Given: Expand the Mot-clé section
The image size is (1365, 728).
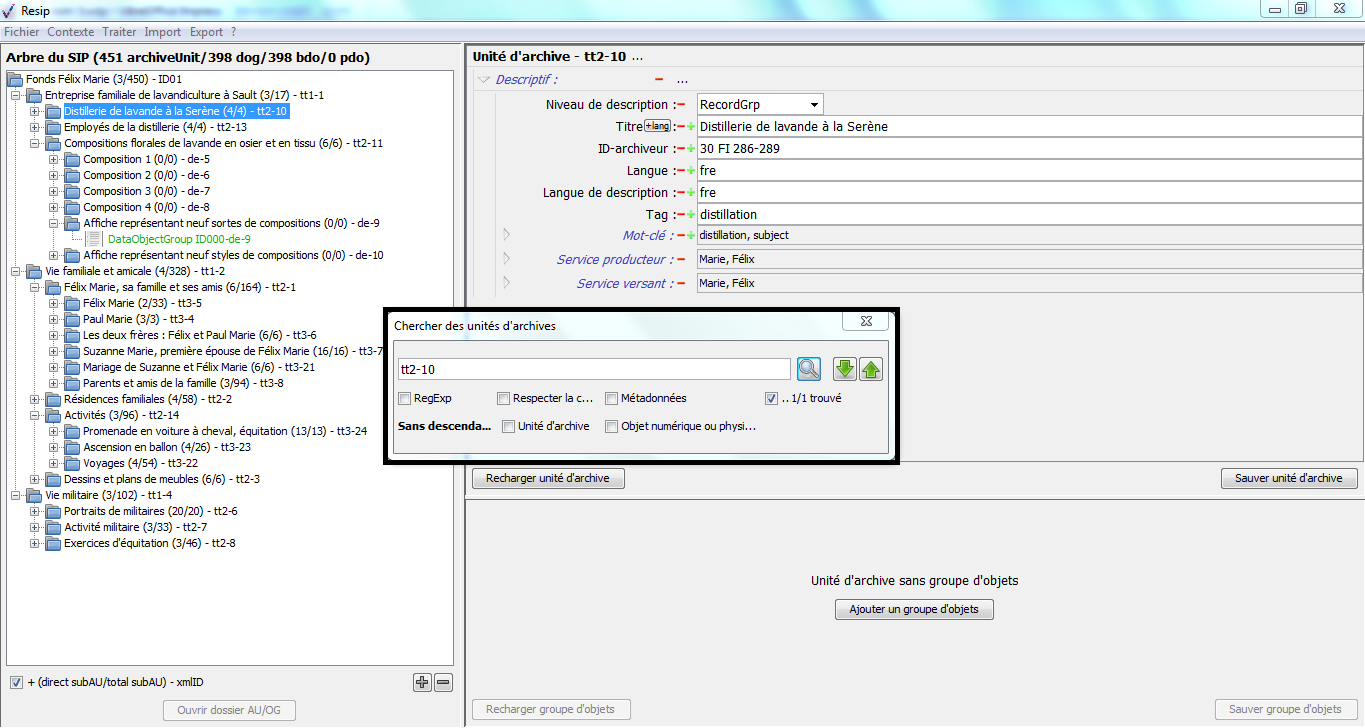Looking at the screenshot, I should 506,235.
